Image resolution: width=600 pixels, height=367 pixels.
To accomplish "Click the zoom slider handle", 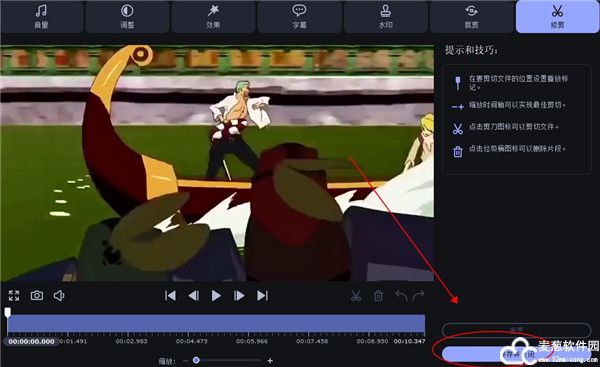I will [196, 360].
